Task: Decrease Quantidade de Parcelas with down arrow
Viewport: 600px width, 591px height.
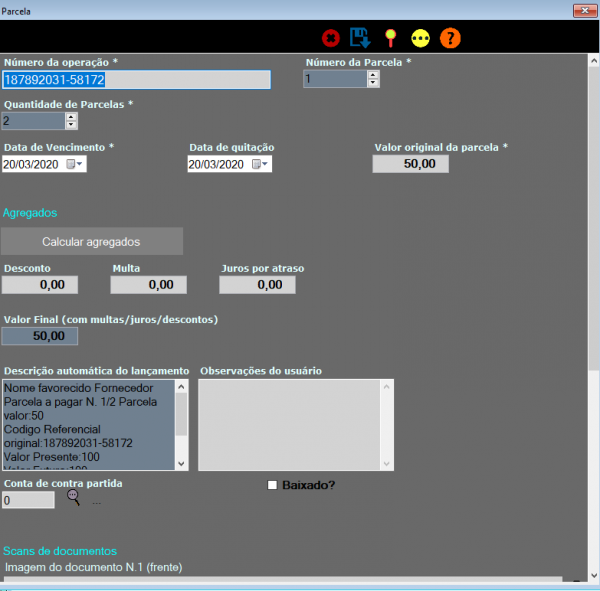Action: tap(71, 125)
